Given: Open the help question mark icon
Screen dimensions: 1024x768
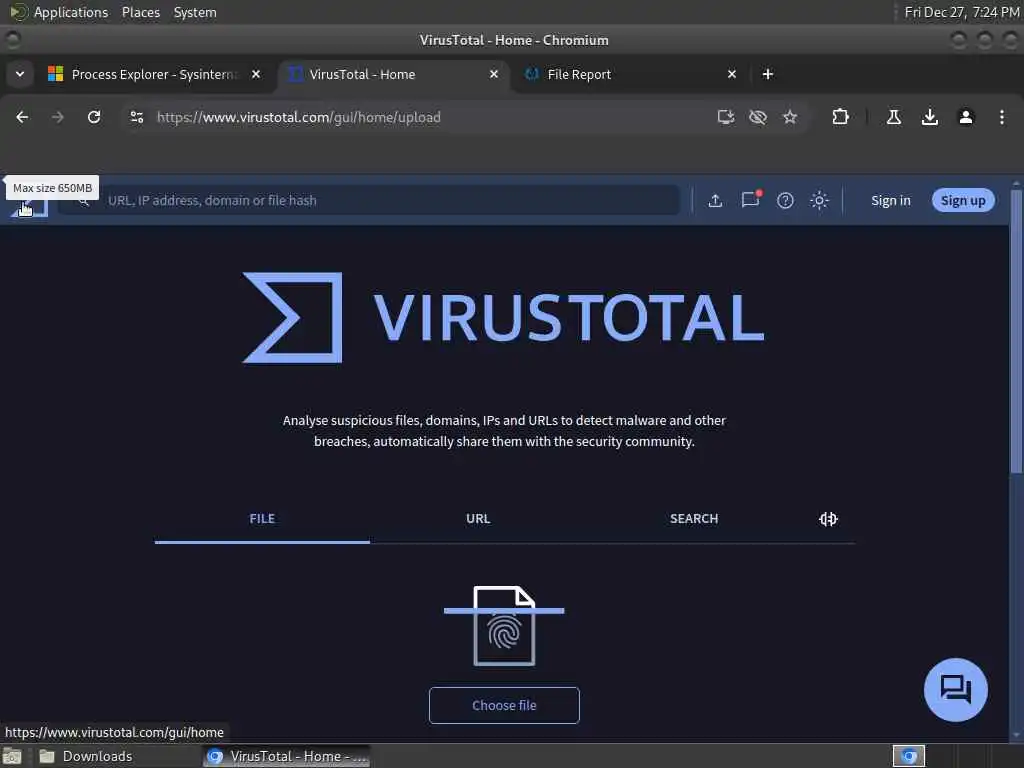Looking at the screenshot, I should click(785, 200).
